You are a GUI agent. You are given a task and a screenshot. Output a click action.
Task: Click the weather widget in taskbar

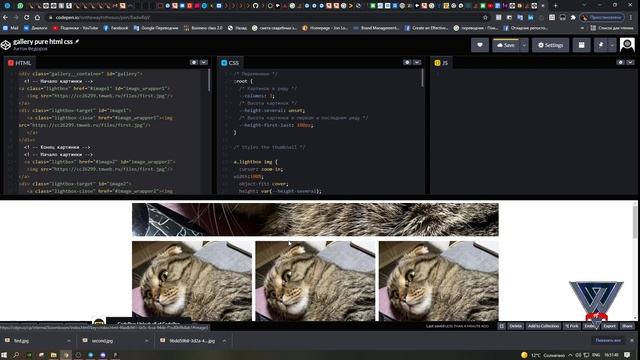[543, 355]
